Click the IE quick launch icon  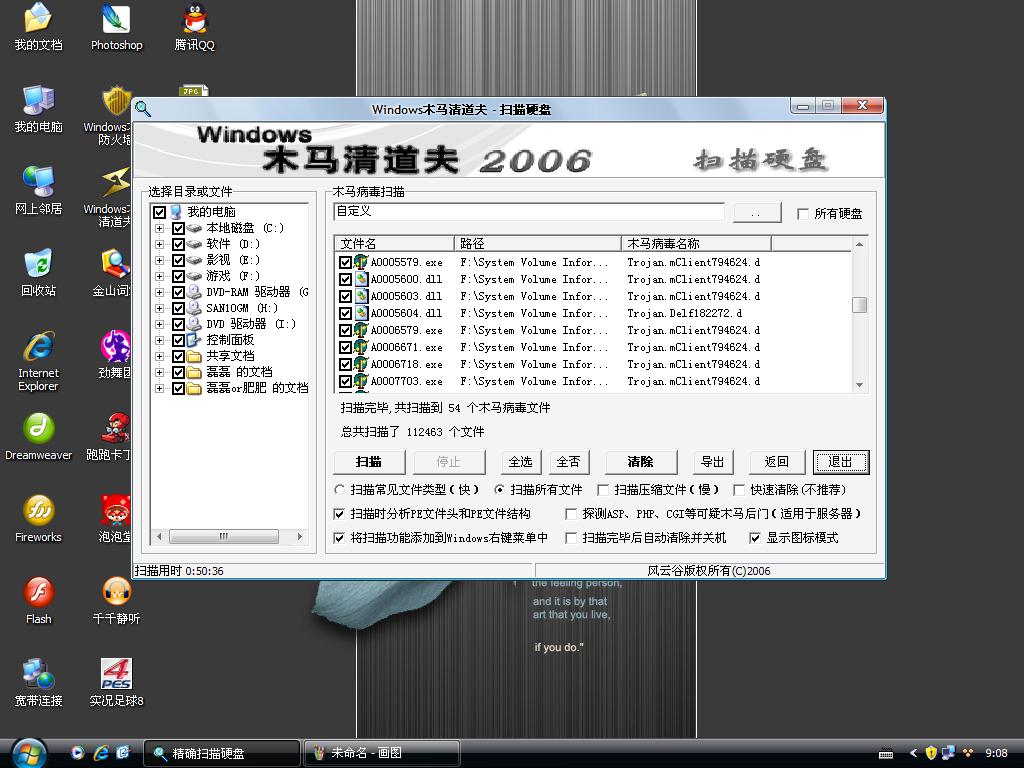tap(101, 753)
